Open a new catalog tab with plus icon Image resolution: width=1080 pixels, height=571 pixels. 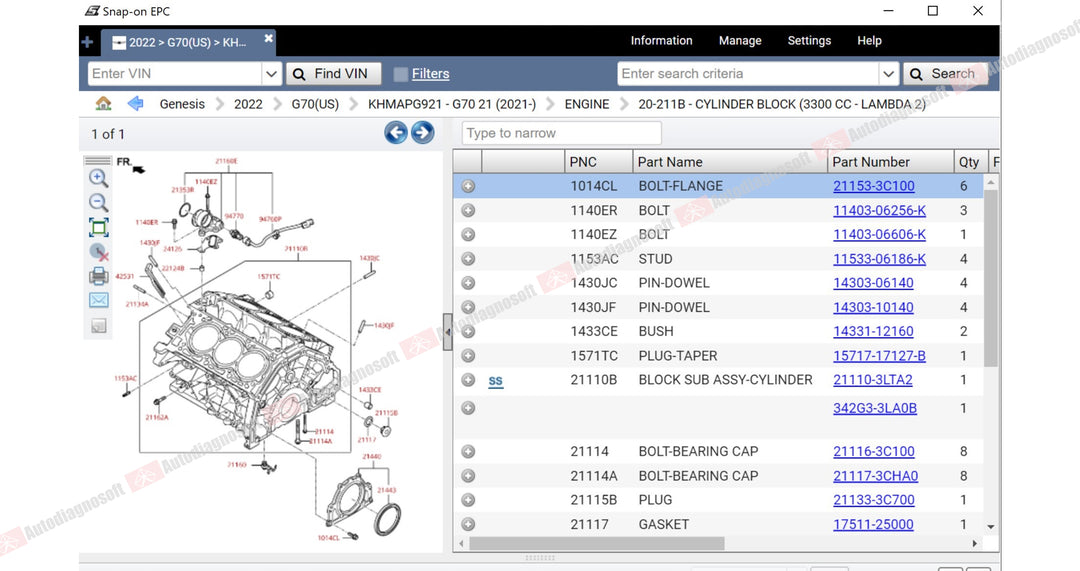tap(87, 42)
